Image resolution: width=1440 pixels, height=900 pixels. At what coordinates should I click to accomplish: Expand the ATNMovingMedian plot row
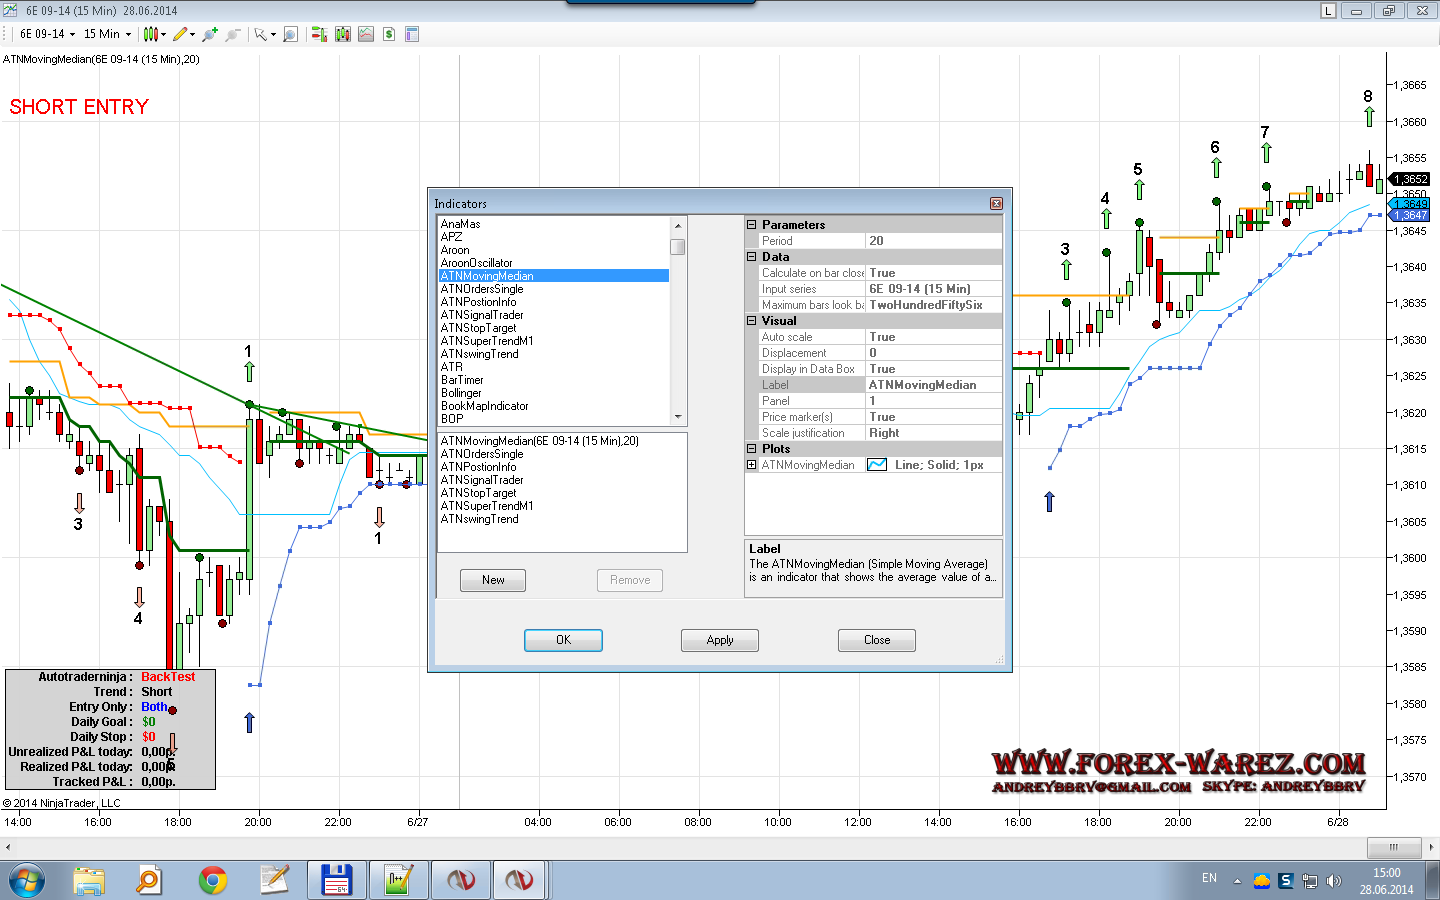[752, 465]
